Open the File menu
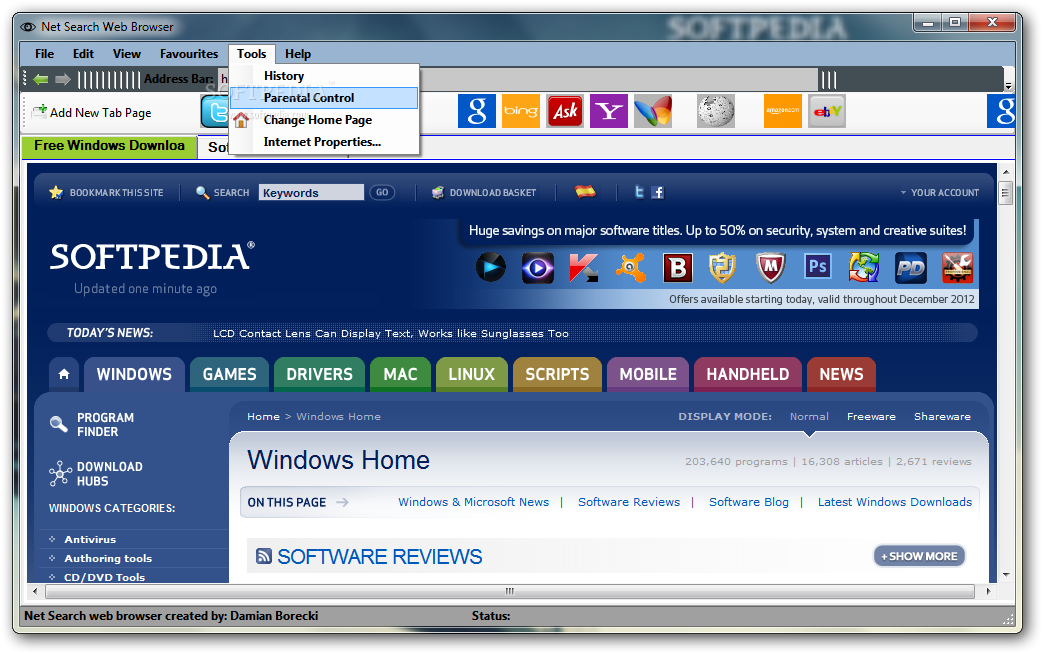The height and width of the screenshot is (654, 1043). click(x=45, y=54)
